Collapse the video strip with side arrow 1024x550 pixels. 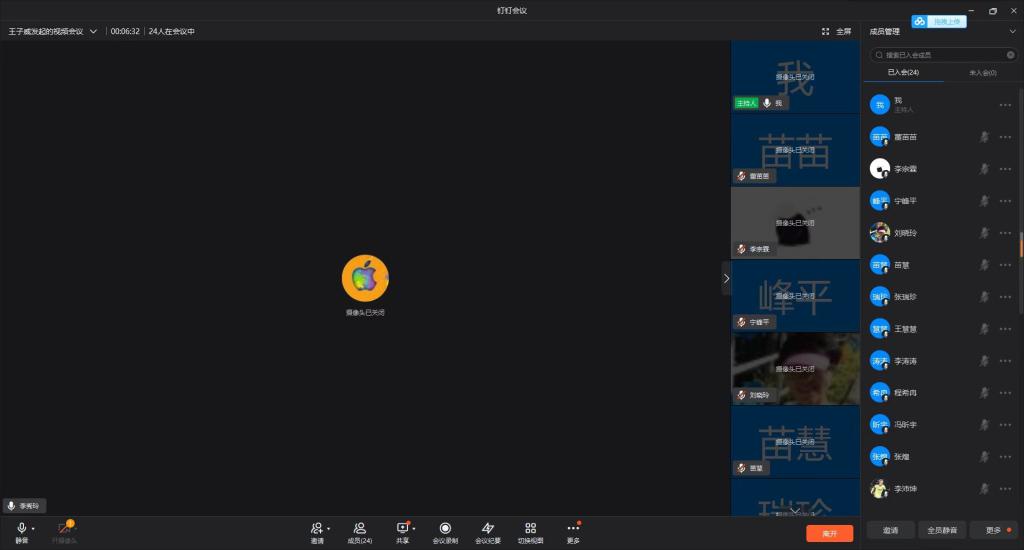click(x=726, y=278)
